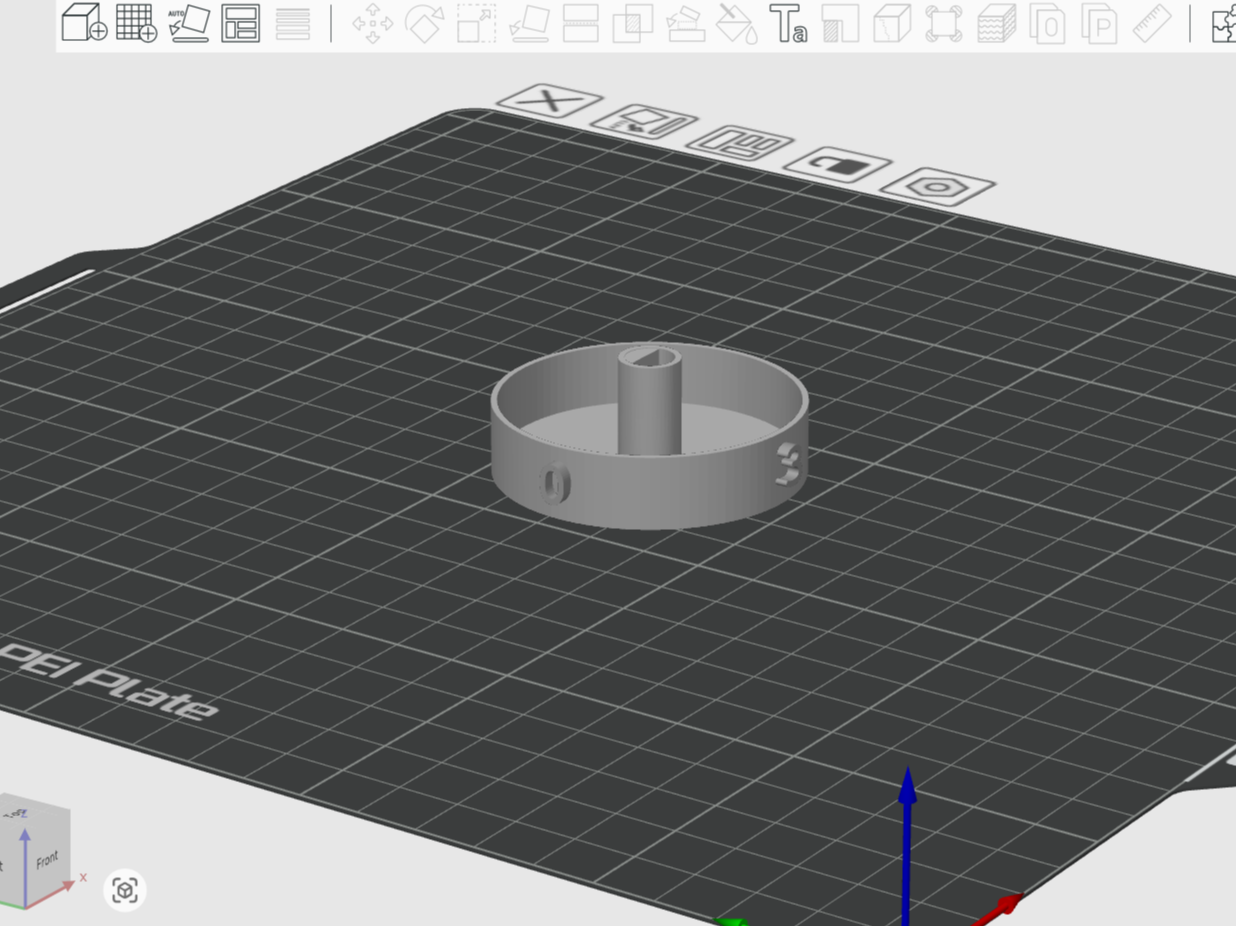This screenshot has height=927, width=1236.
Task: Open the plate settings icon on the bed
Action: pos(938,189)
